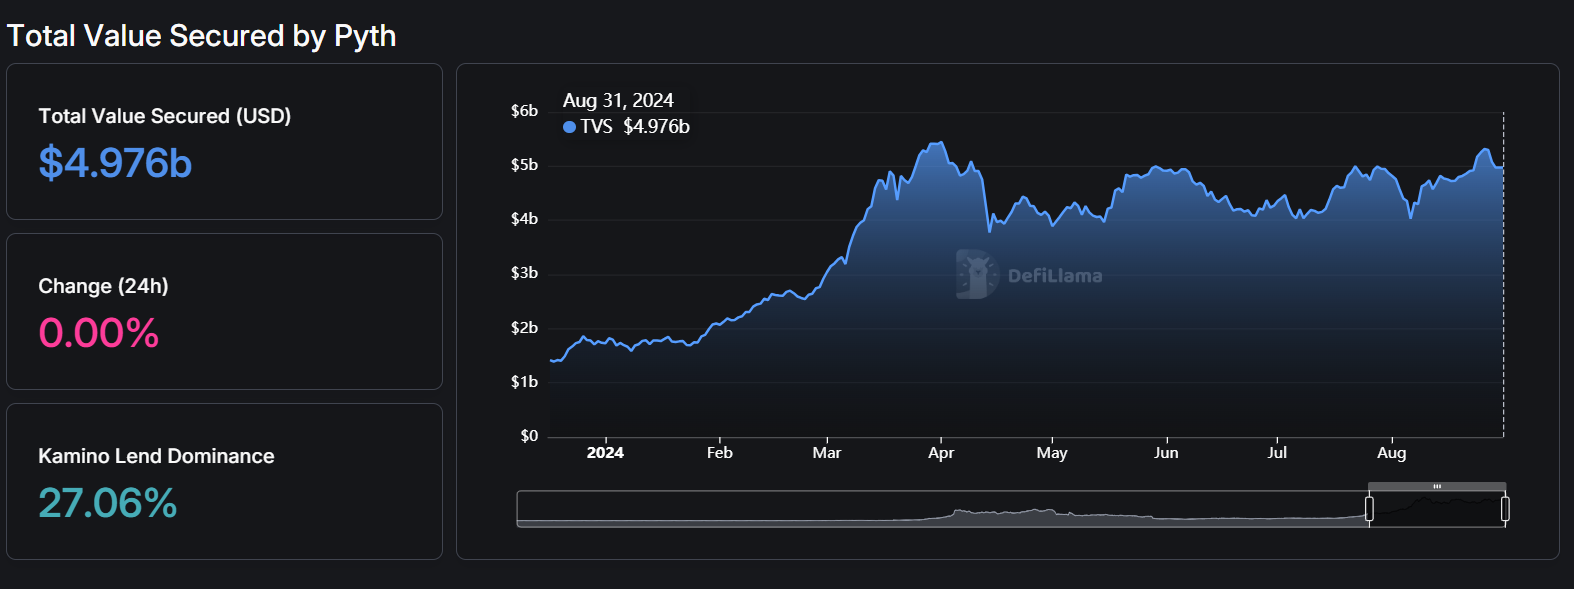Click the Apr label on the x-axis
Viewport: 1574px width, 589px height.
coord(941,453)
